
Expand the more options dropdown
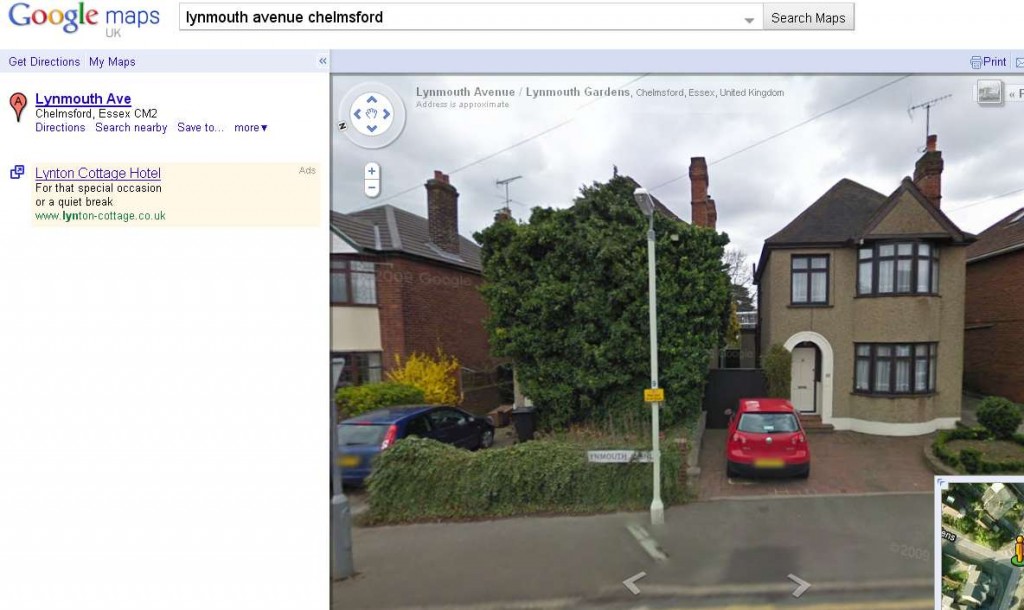[251, 128]
